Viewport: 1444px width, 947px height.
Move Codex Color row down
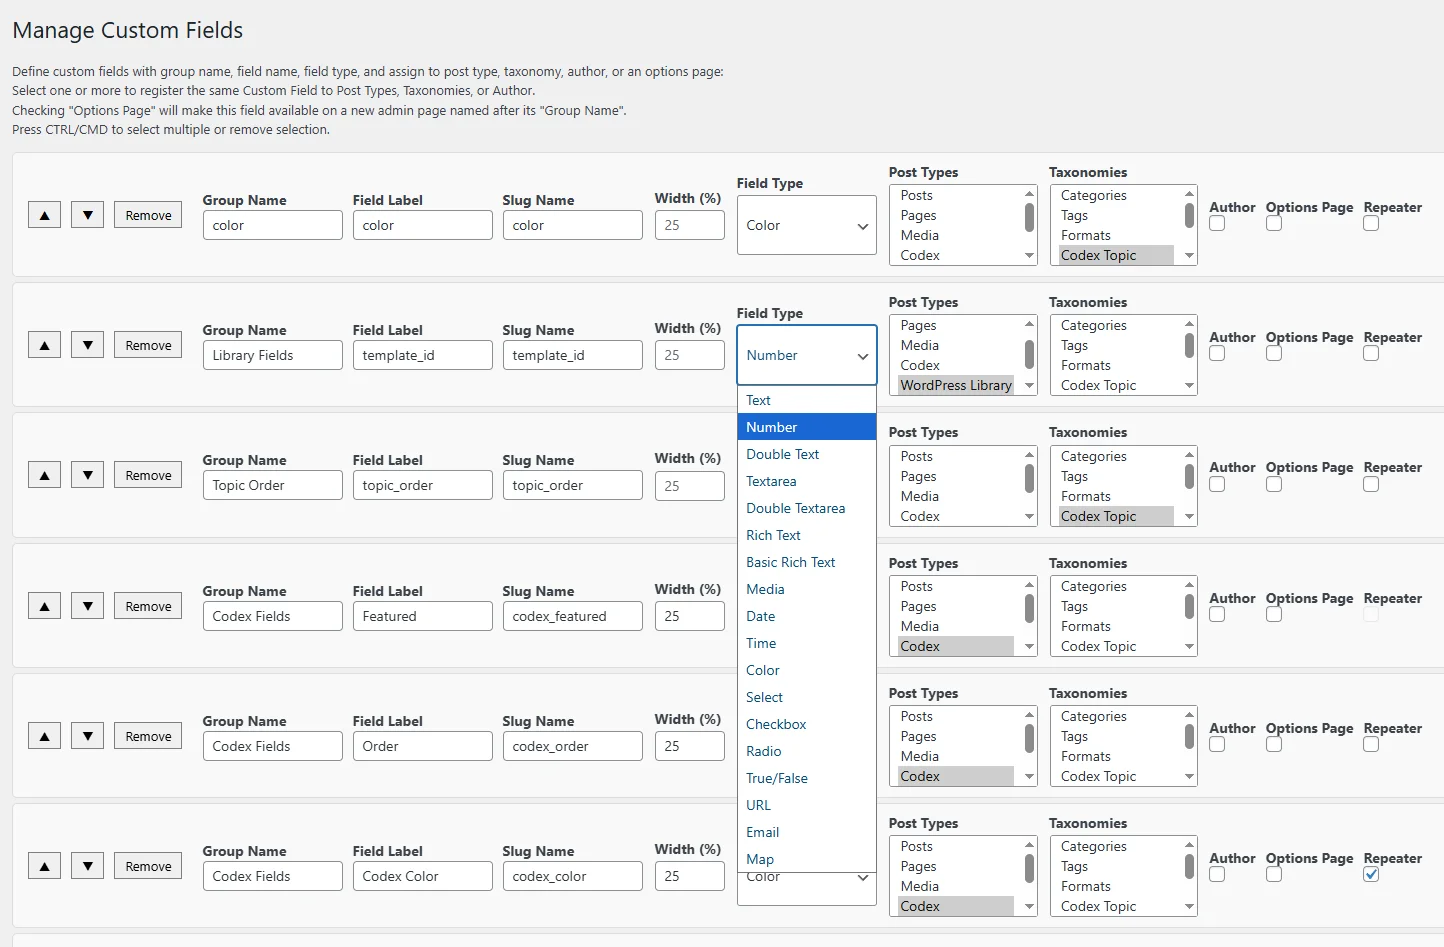[x=87, y=866]
